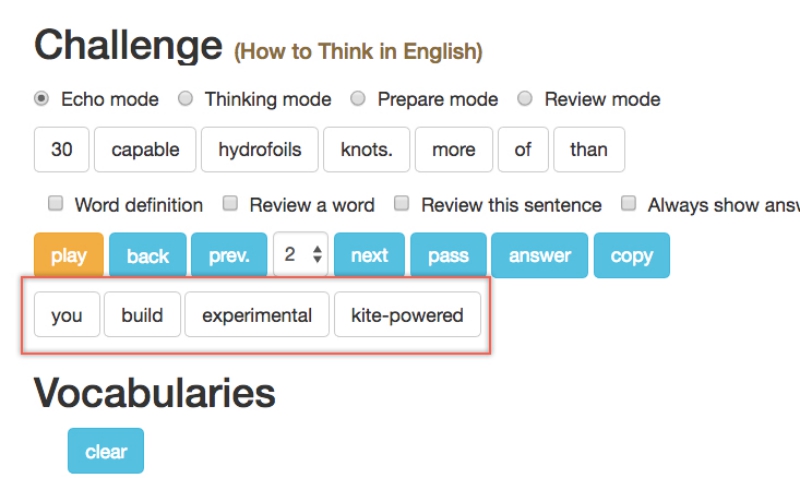
Task: Enable Word definition checkbox
Action: point(56,204)
